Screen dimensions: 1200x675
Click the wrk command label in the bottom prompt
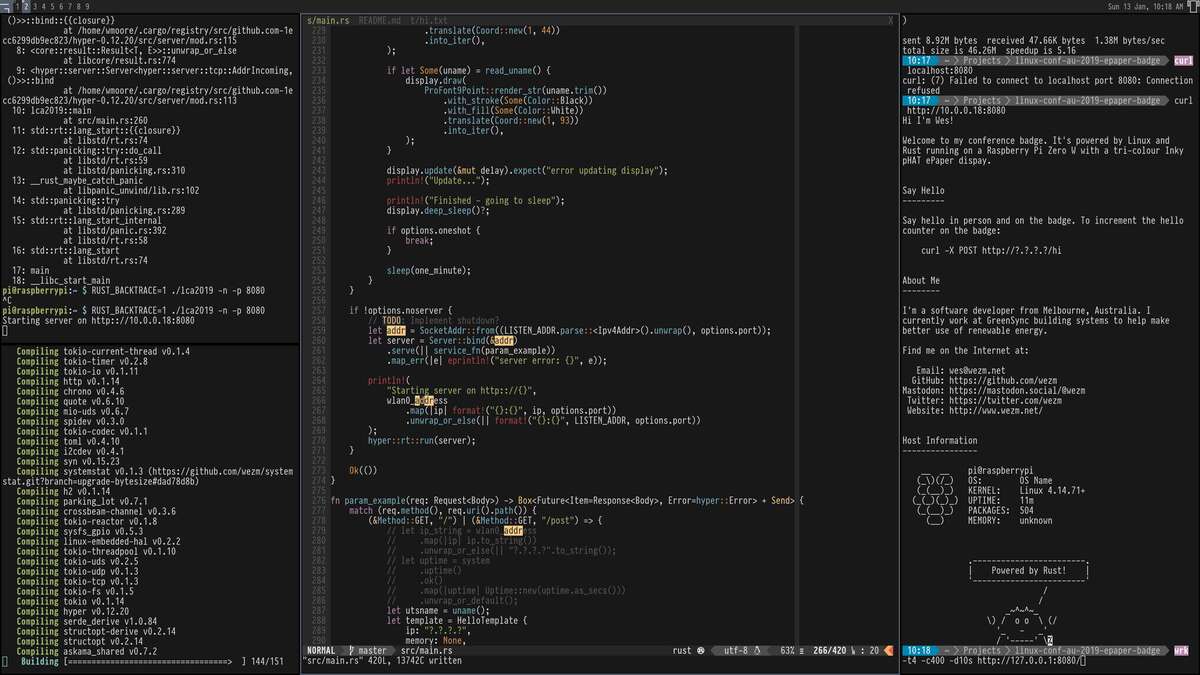click(x=1181, y=650)
